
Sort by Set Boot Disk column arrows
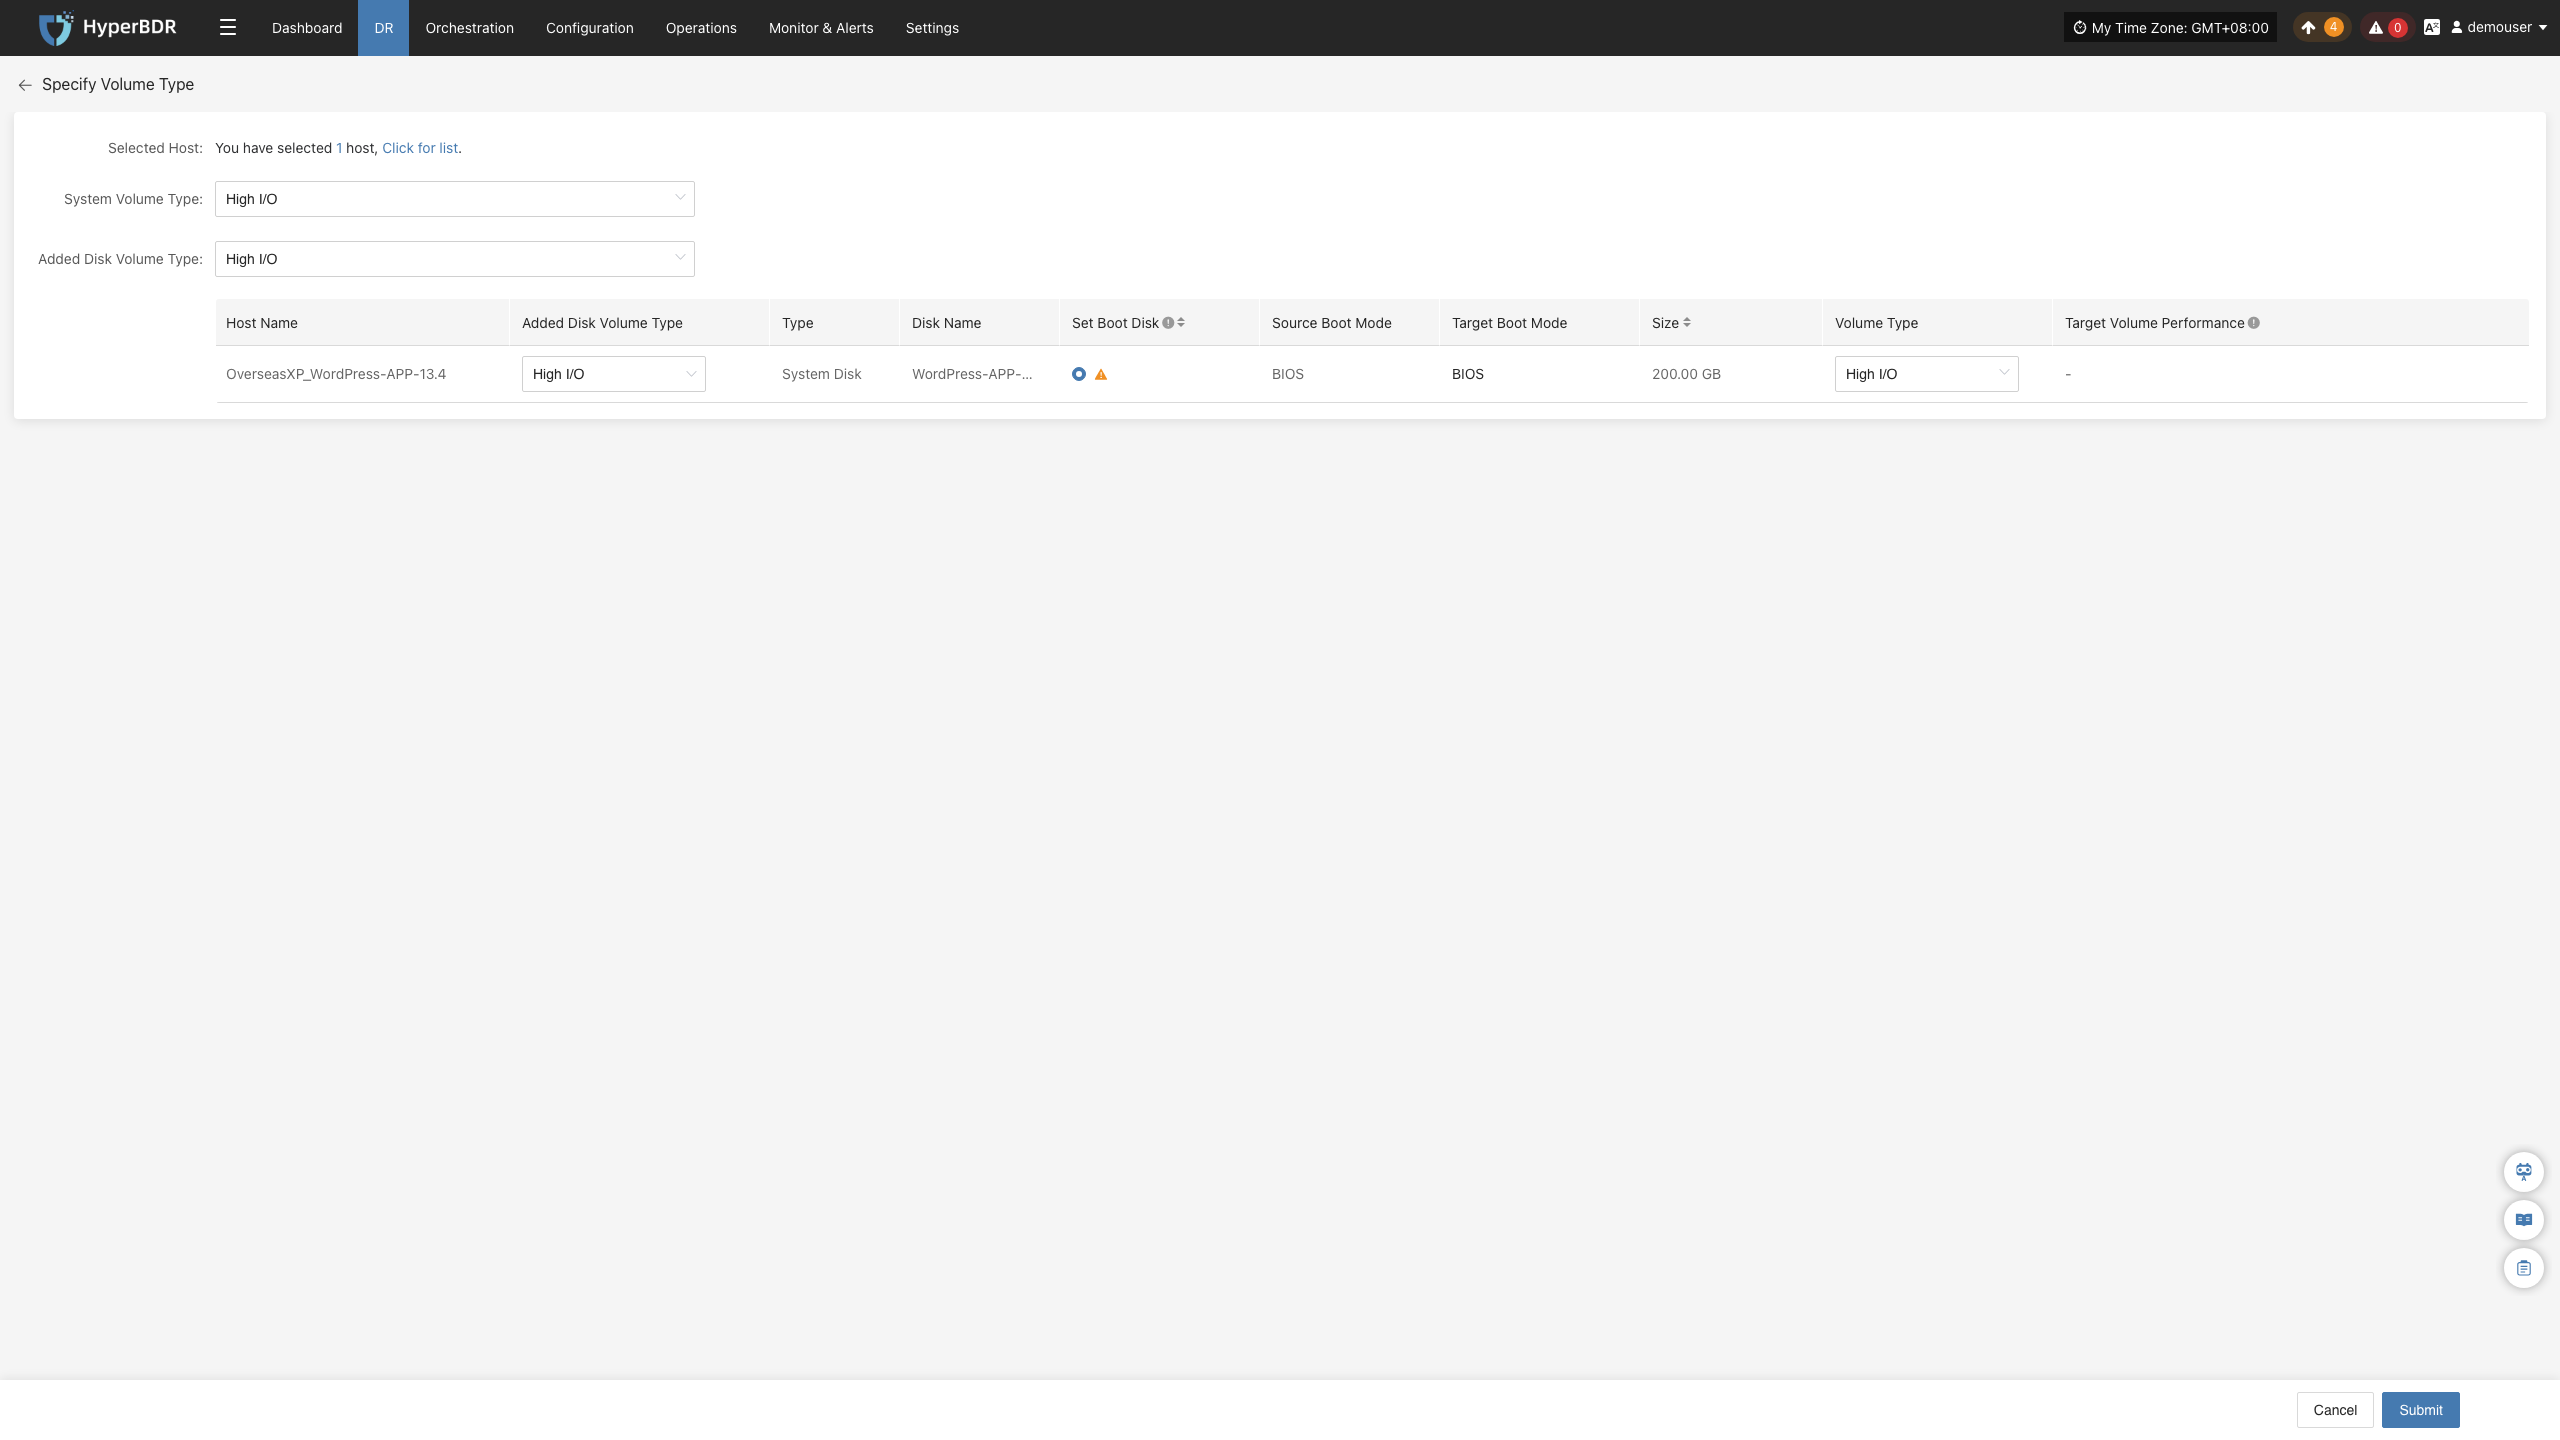pos(1181,323)
